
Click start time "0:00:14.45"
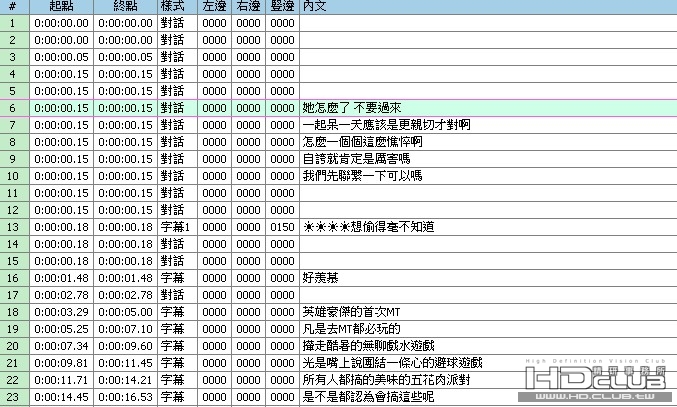point(61,397)
